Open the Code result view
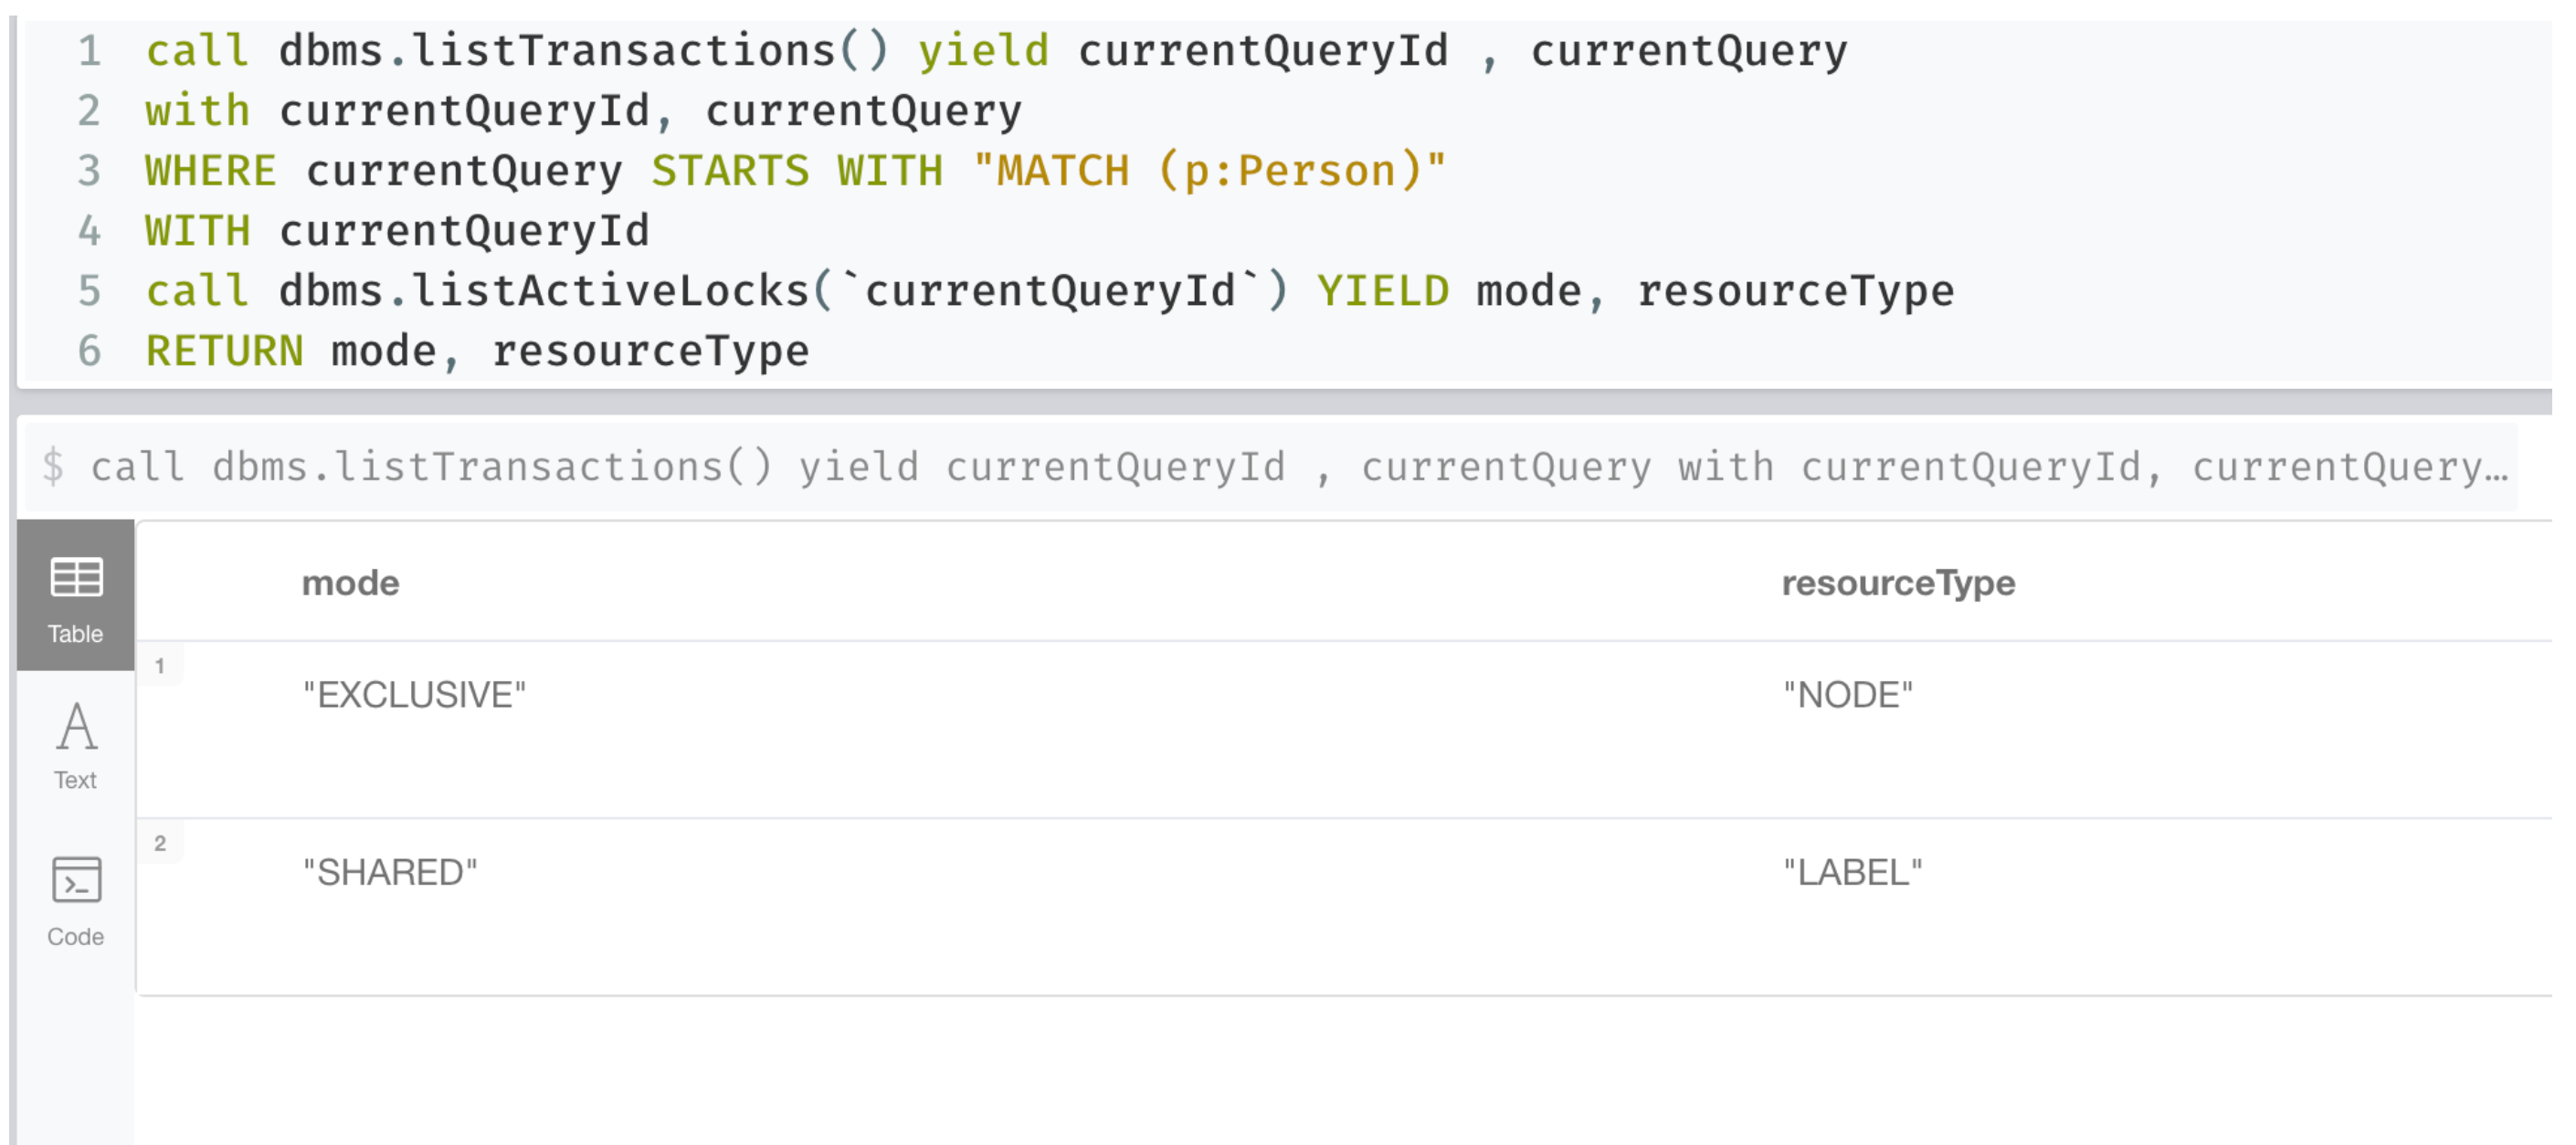Viewport: 2576px width, 1145px height. 76,901
